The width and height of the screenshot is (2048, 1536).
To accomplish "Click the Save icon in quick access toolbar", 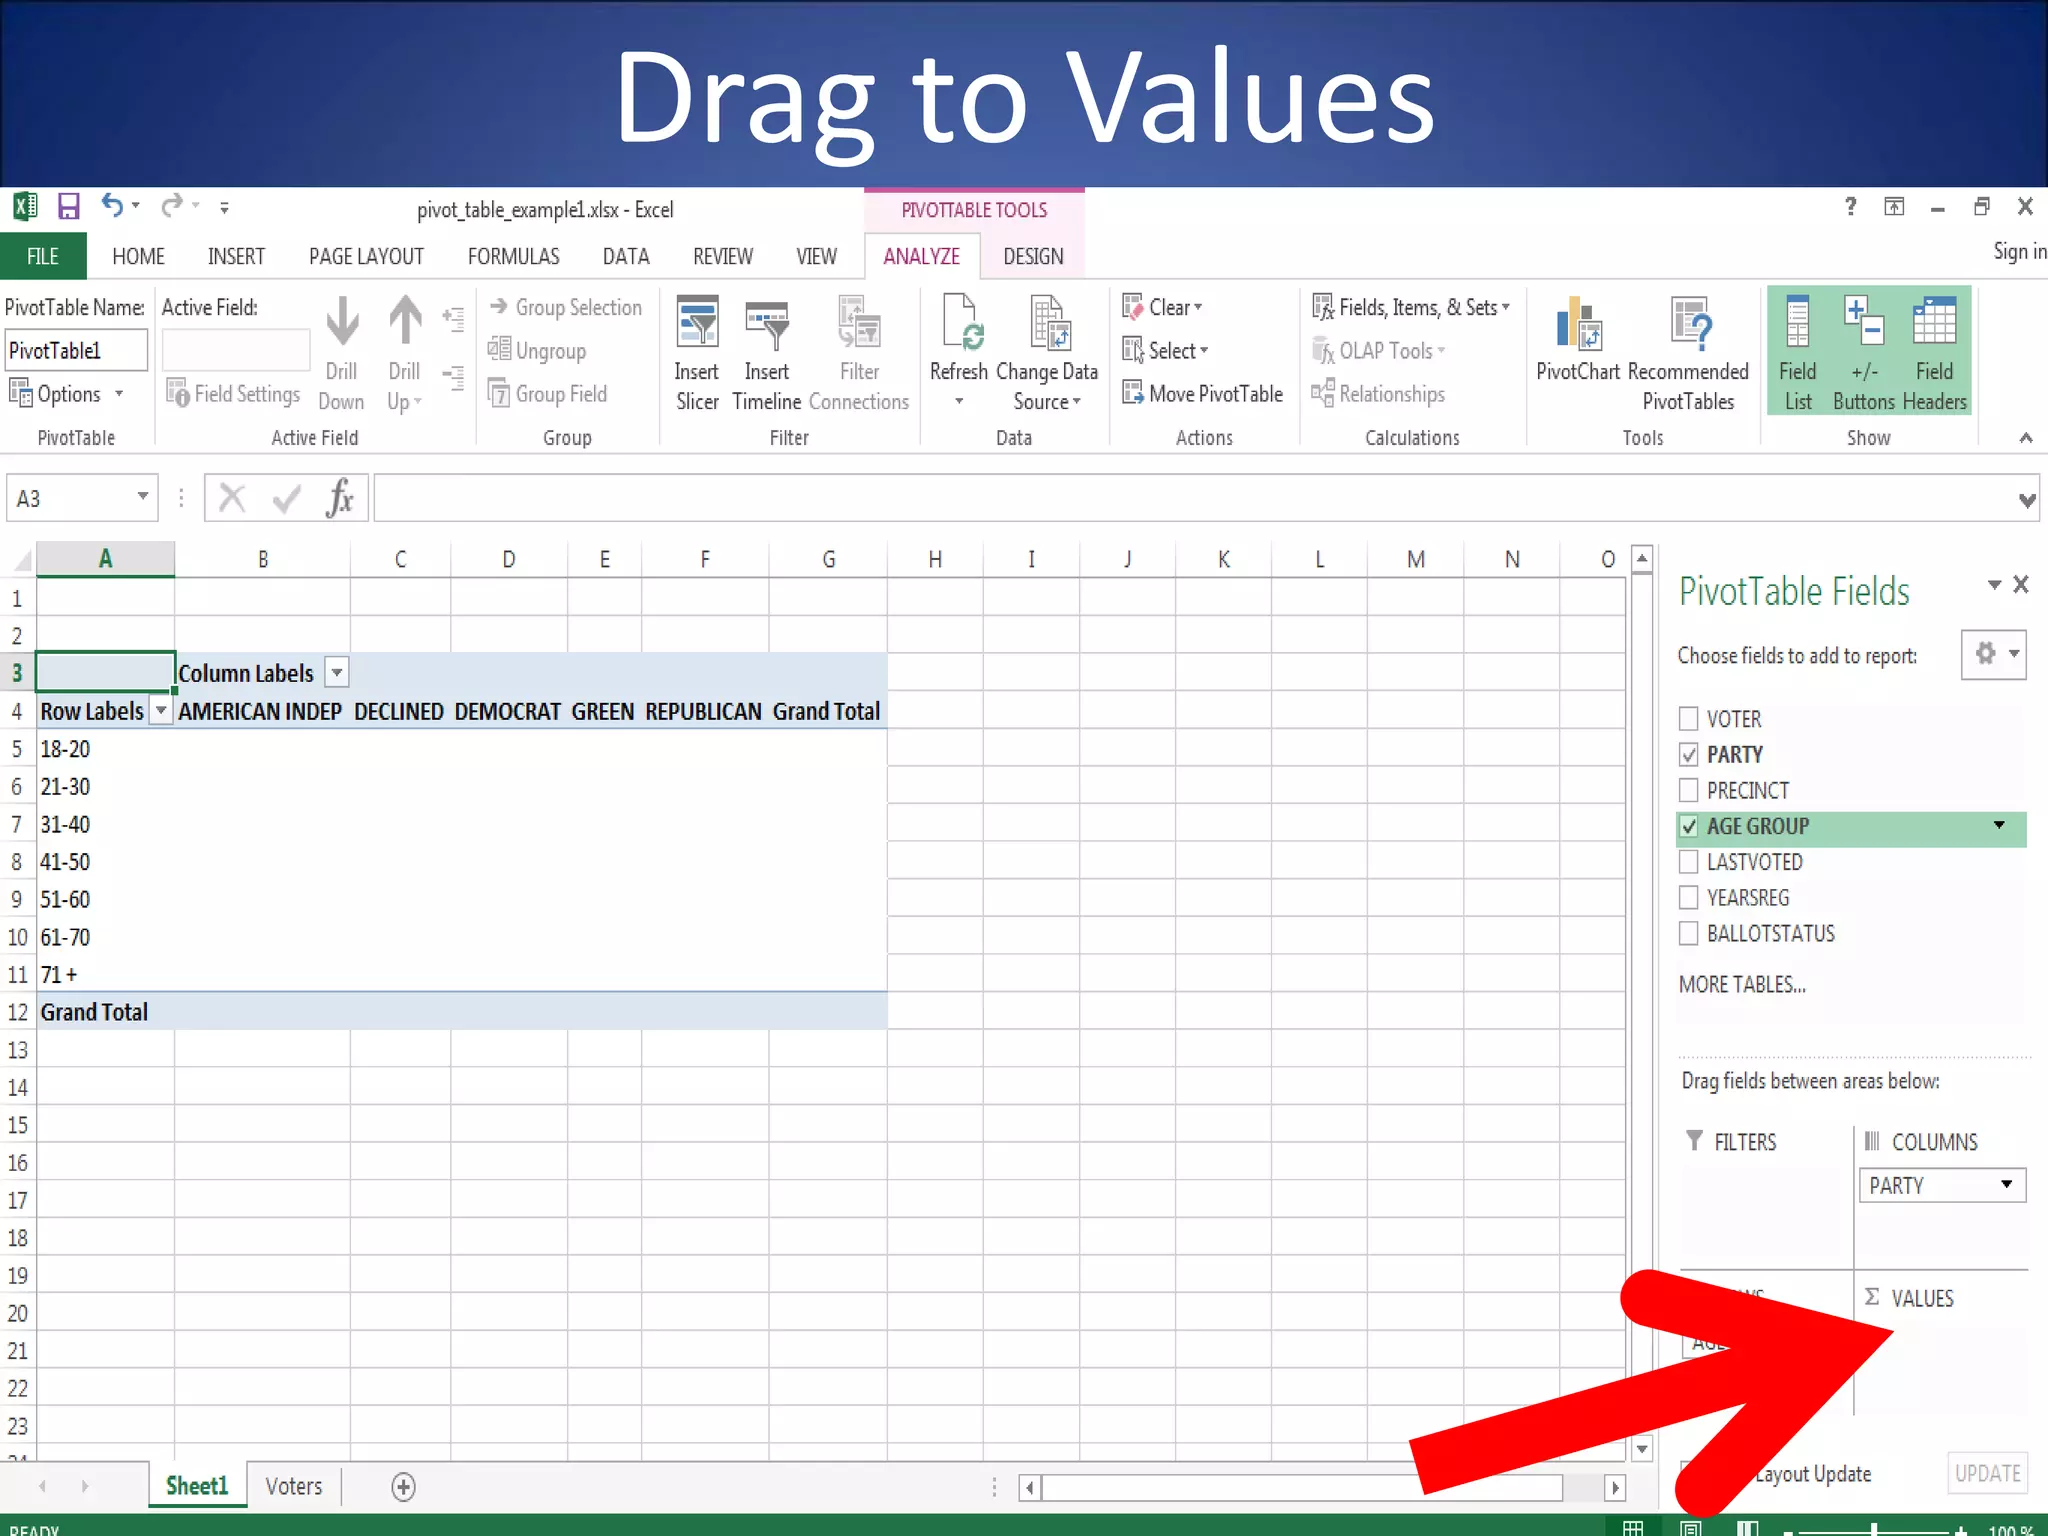I will click(68, 207).
